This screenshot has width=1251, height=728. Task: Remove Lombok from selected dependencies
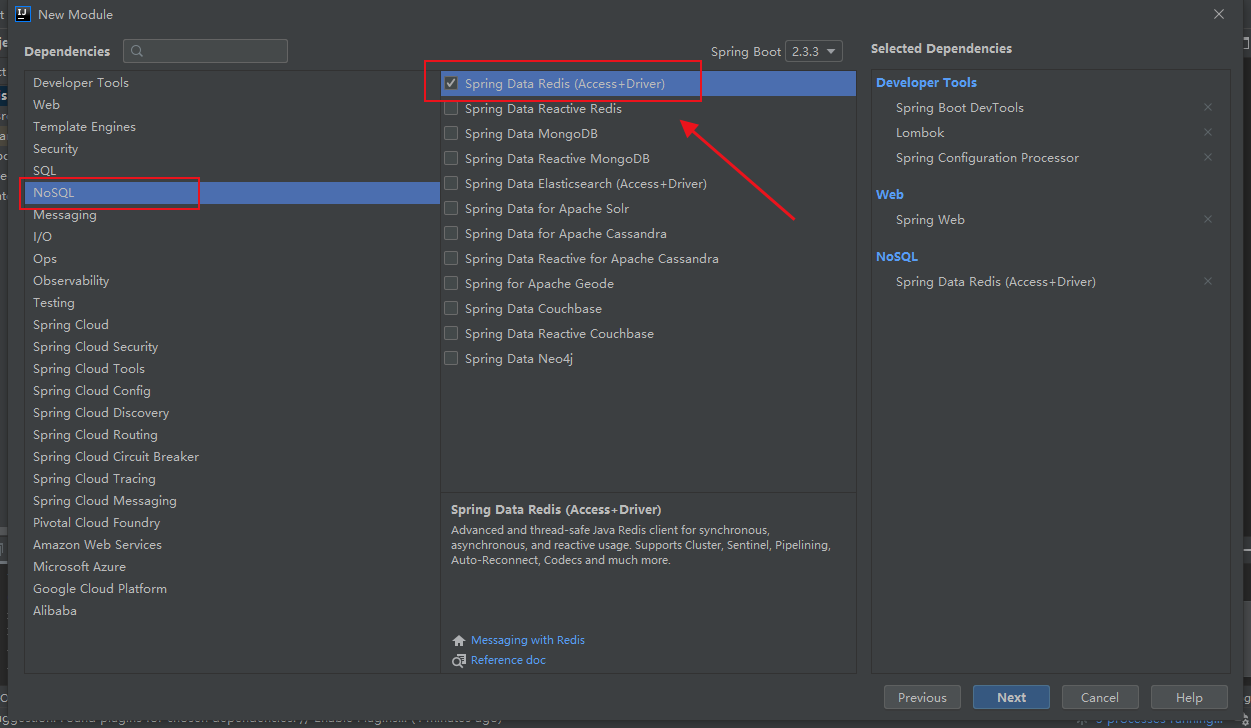[1208, 132]
